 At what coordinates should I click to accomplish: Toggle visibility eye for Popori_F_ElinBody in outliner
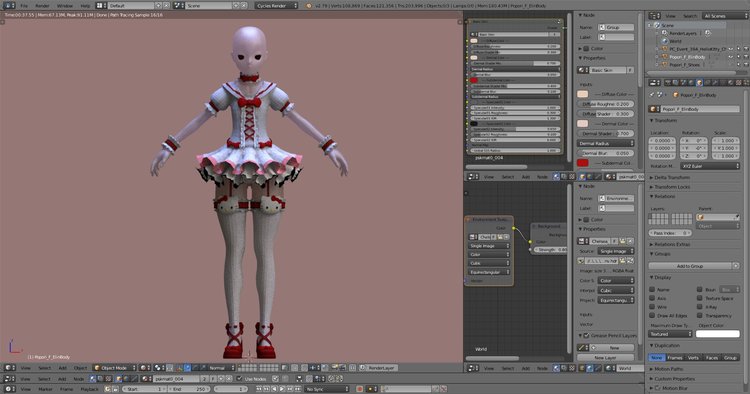731,57
